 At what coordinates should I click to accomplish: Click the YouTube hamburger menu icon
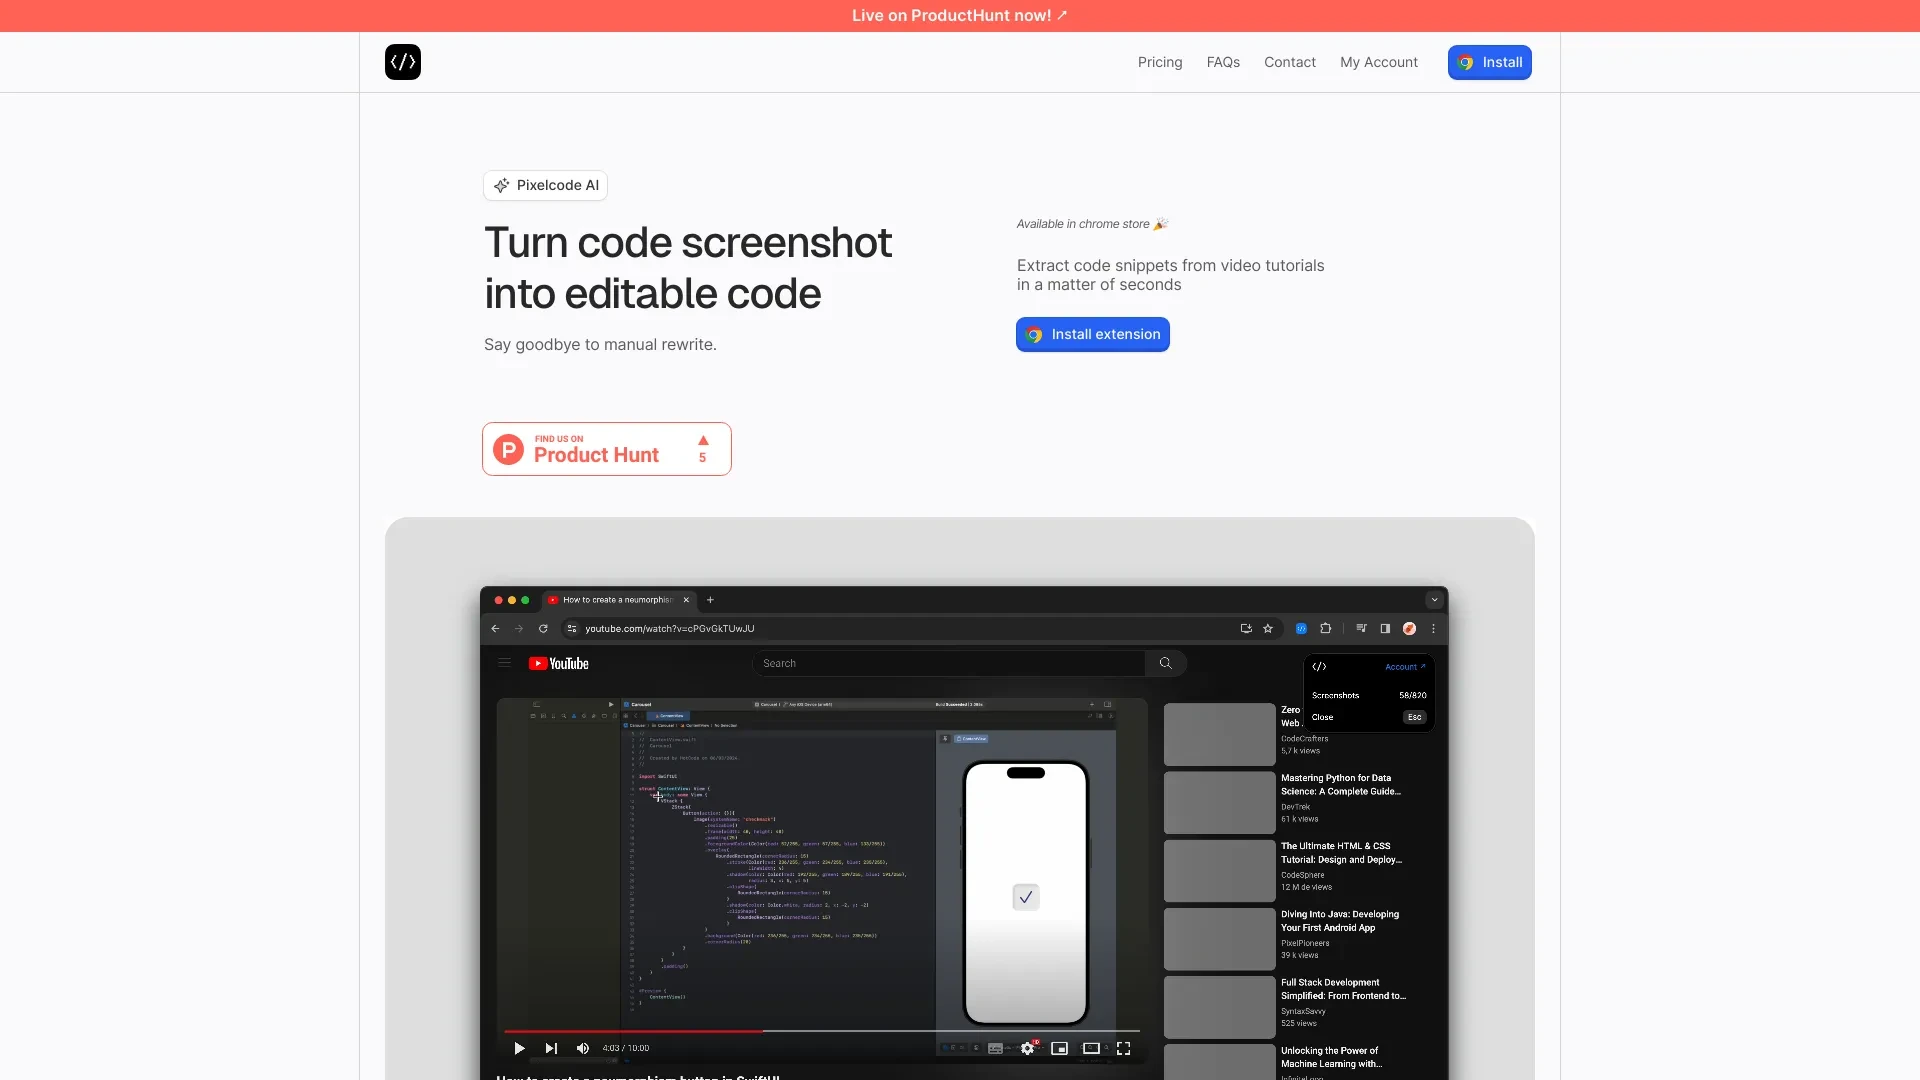[504, 662]
